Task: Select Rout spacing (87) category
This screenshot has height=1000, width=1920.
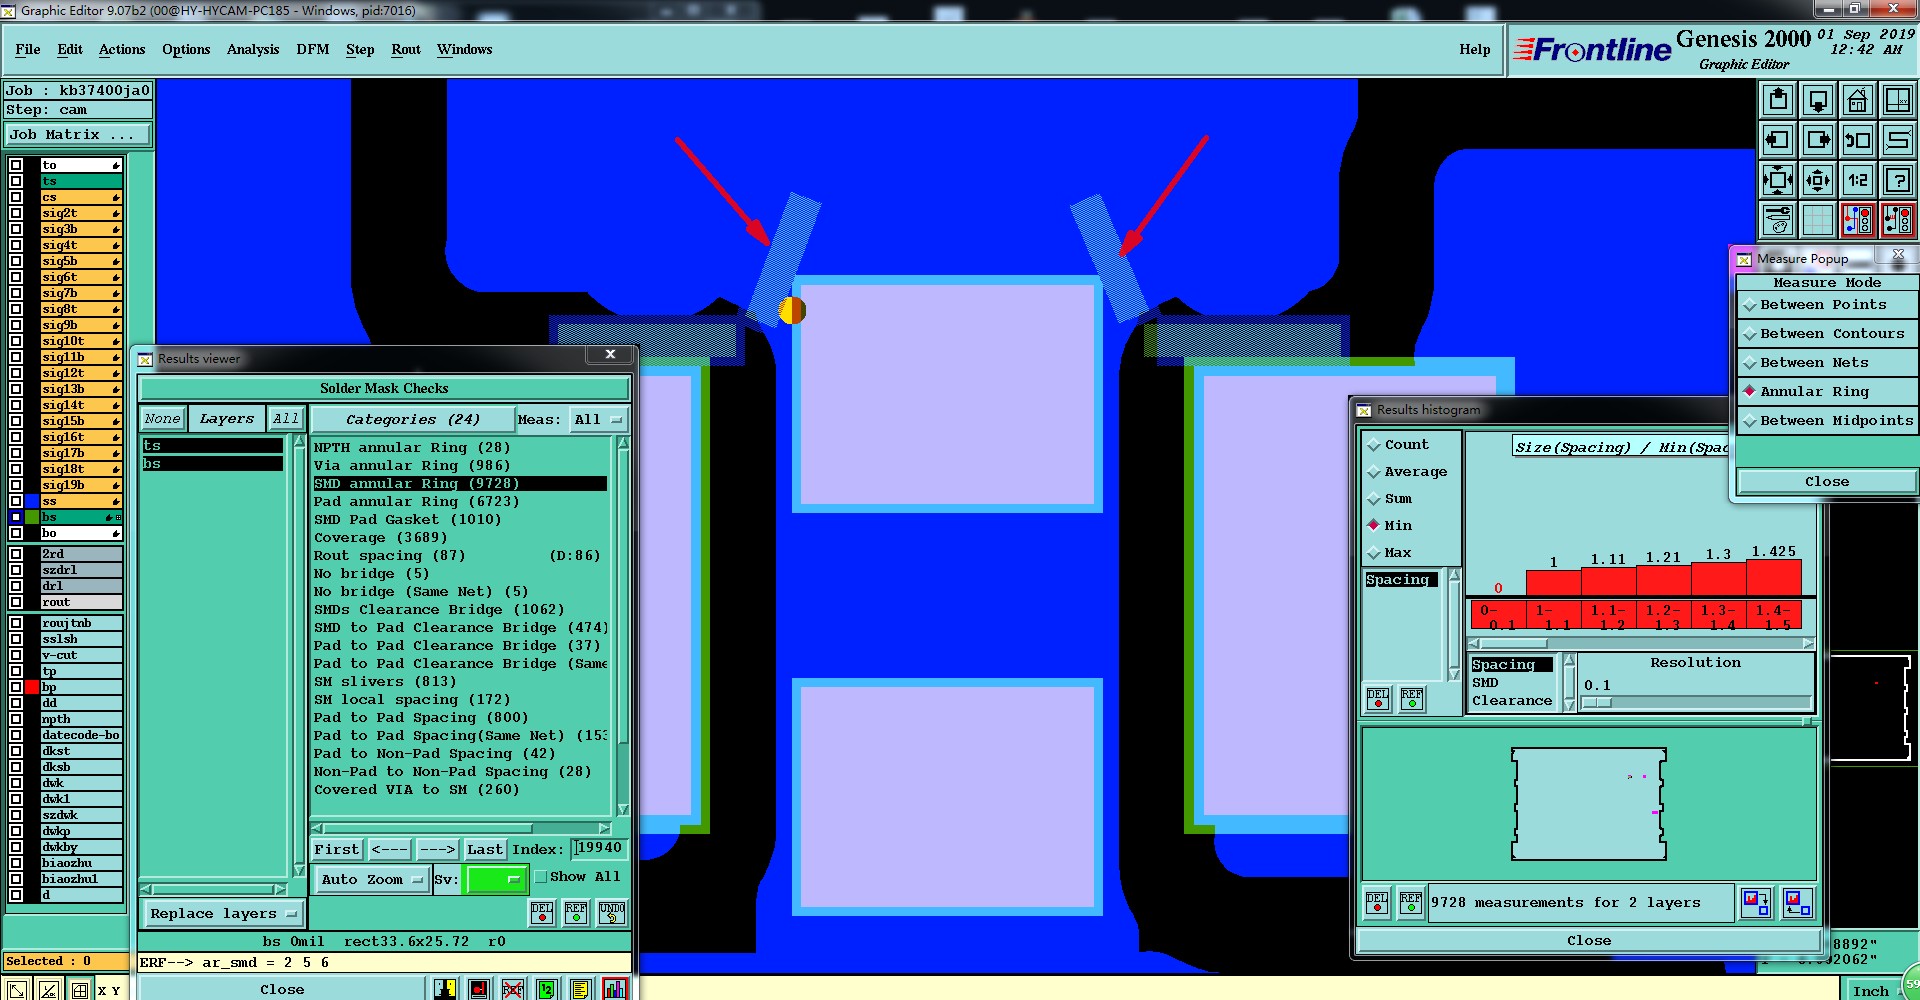Action: click(460, 556)
